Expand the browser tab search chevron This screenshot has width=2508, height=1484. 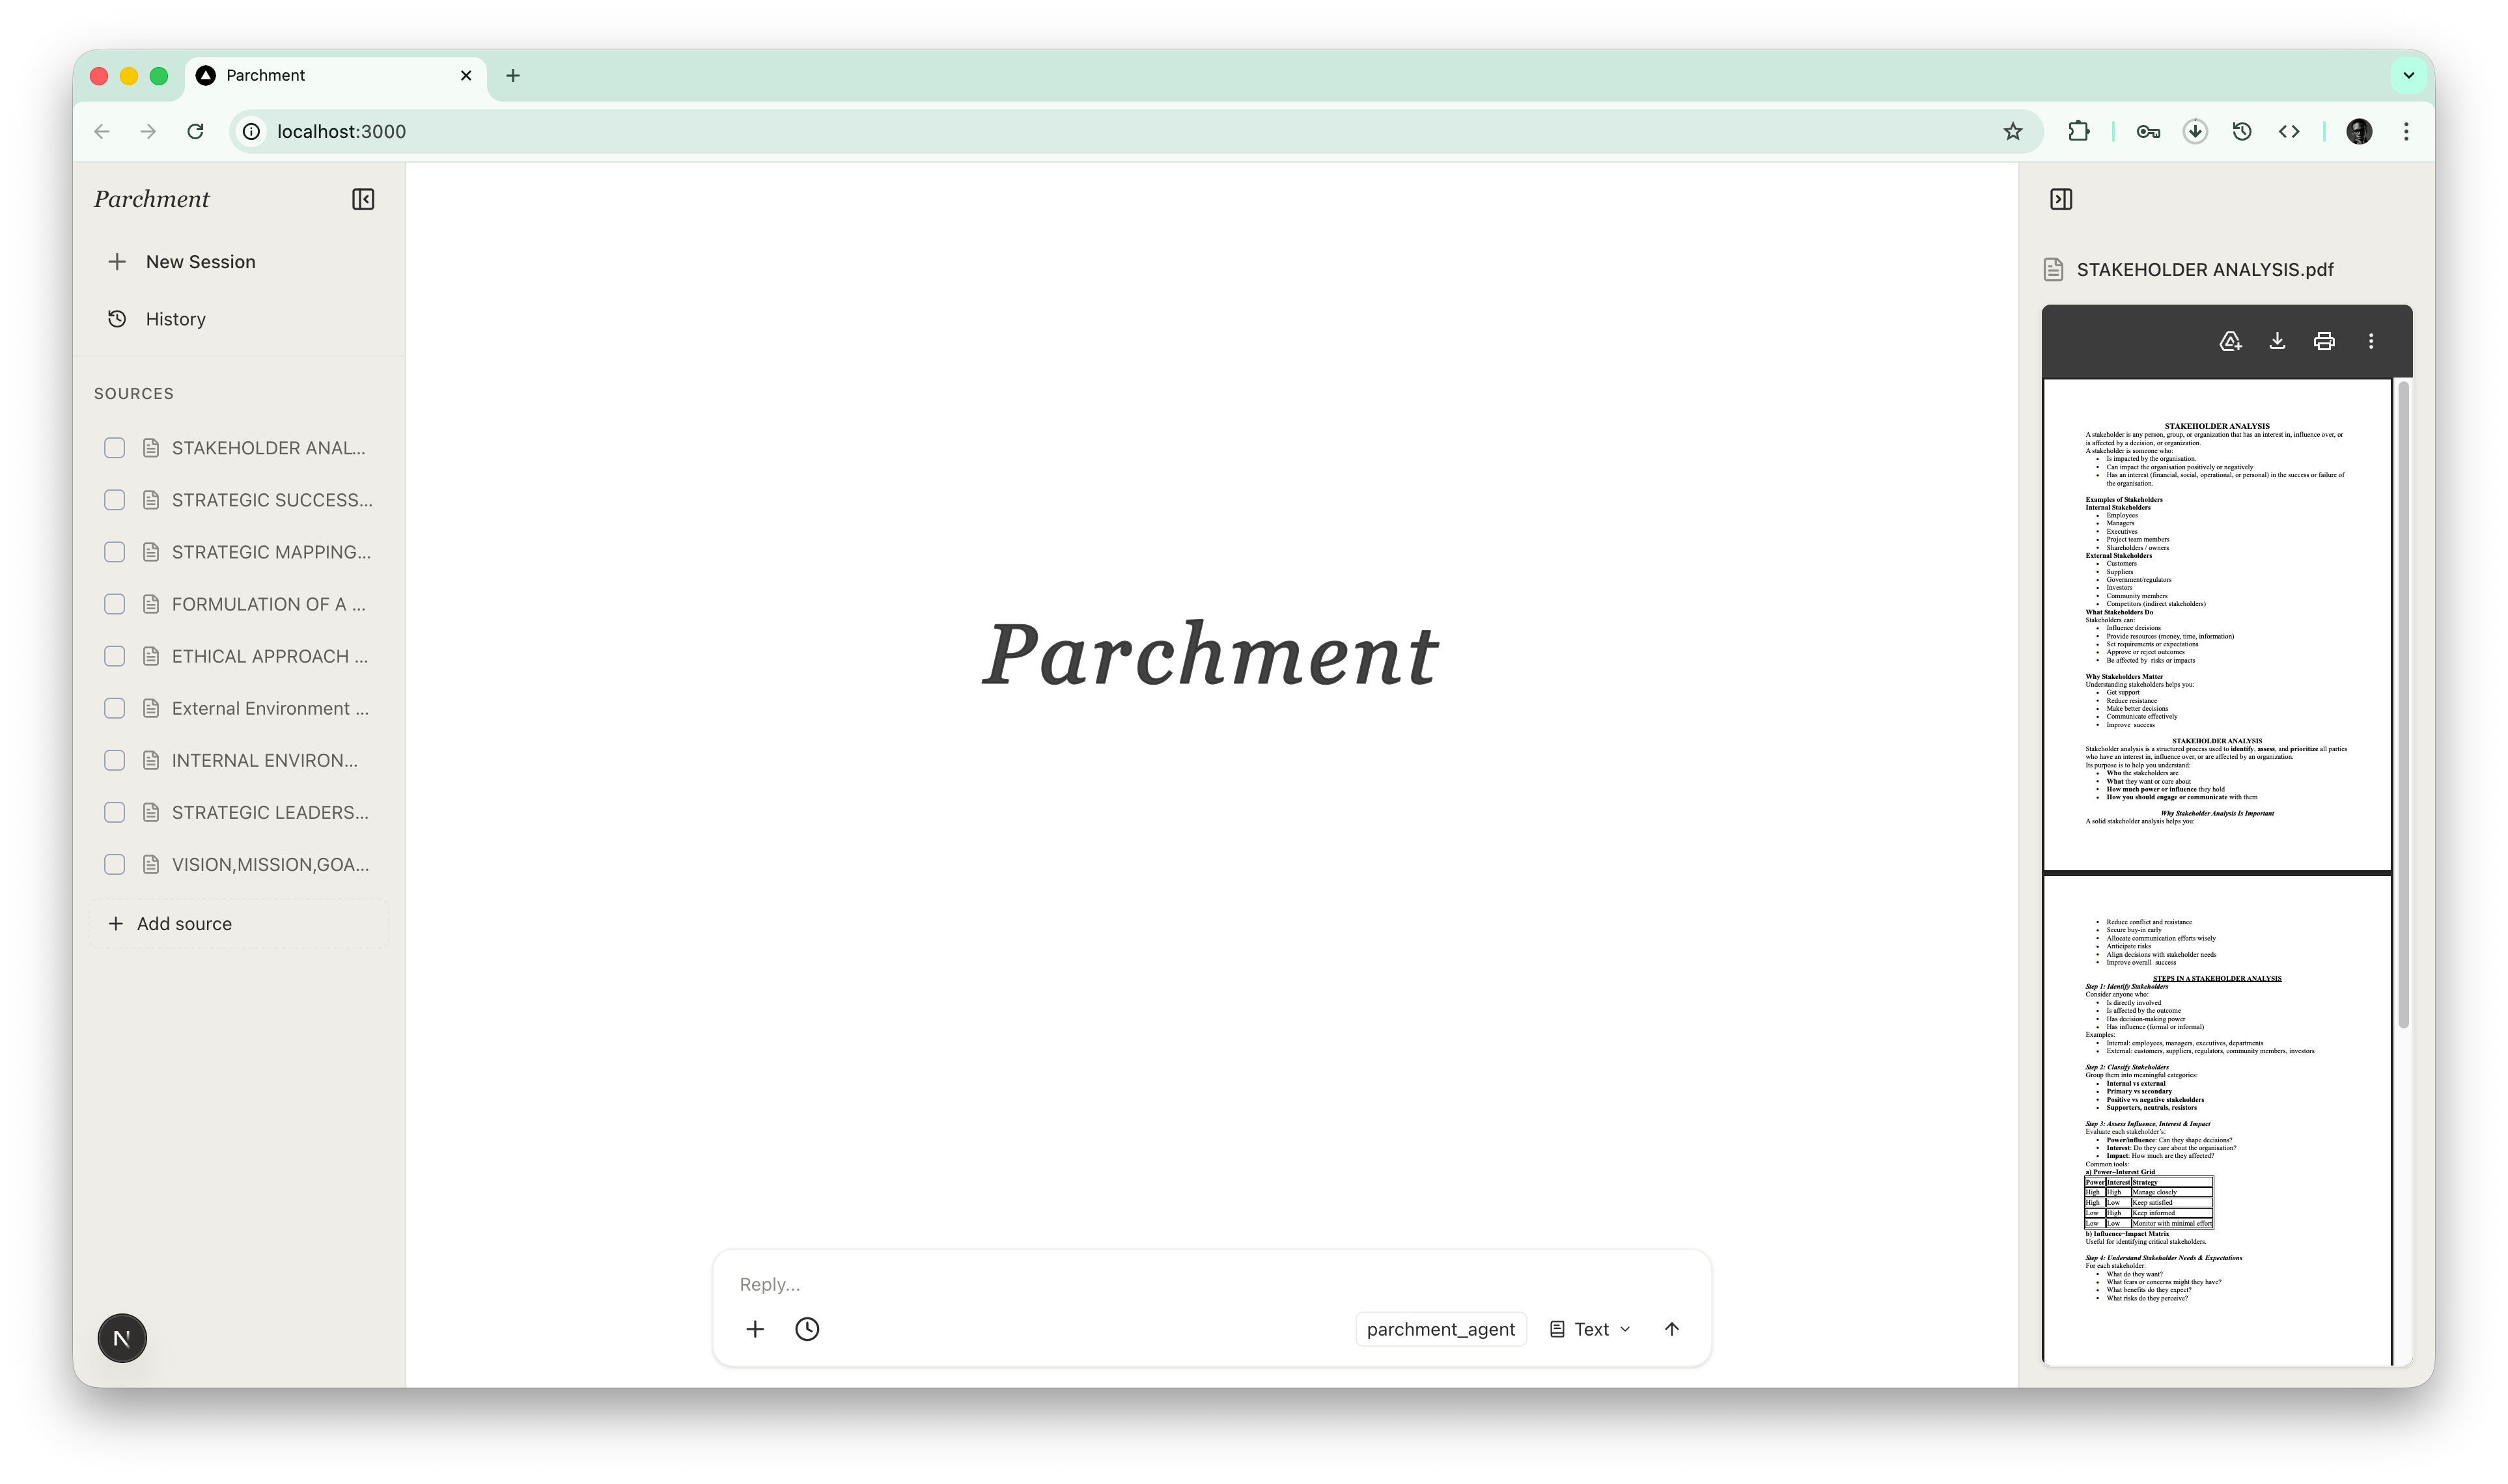tap(2408, 75)
